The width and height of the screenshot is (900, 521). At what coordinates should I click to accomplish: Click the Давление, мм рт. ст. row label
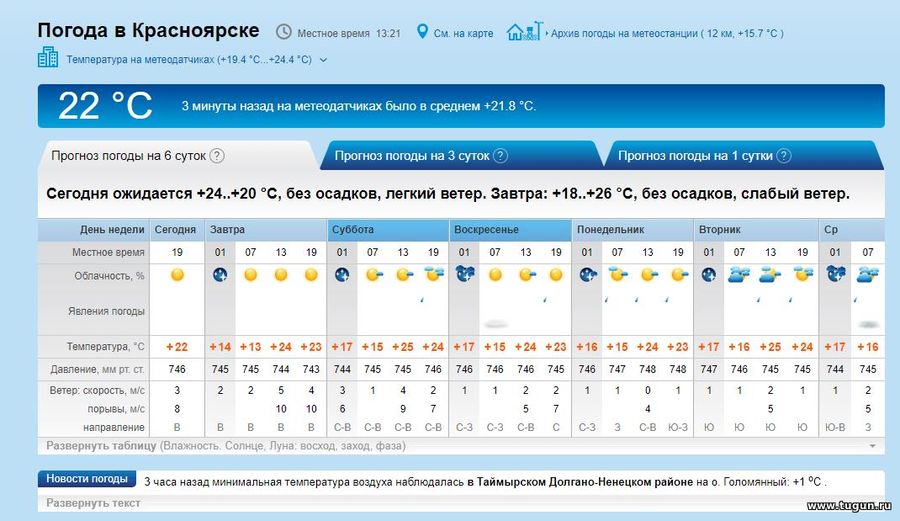pos(98,370)
